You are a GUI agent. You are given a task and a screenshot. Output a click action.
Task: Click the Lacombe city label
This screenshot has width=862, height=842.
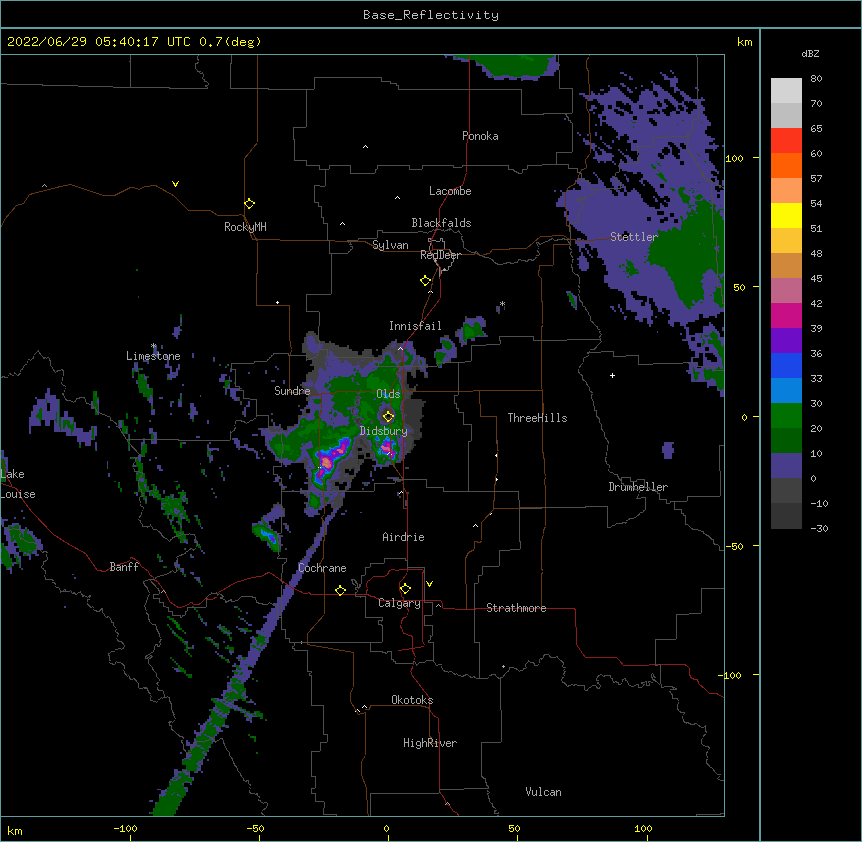pos(450,191)
